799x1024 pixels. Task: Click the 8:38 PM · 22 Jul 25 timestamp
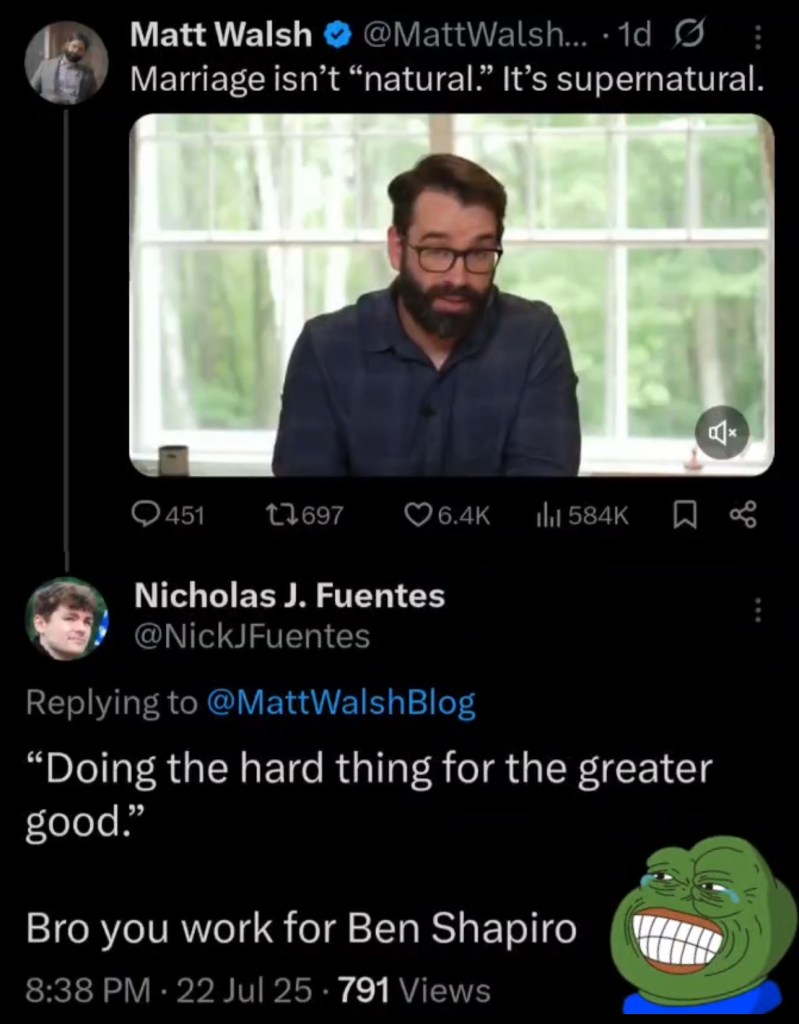pos(170,990)
